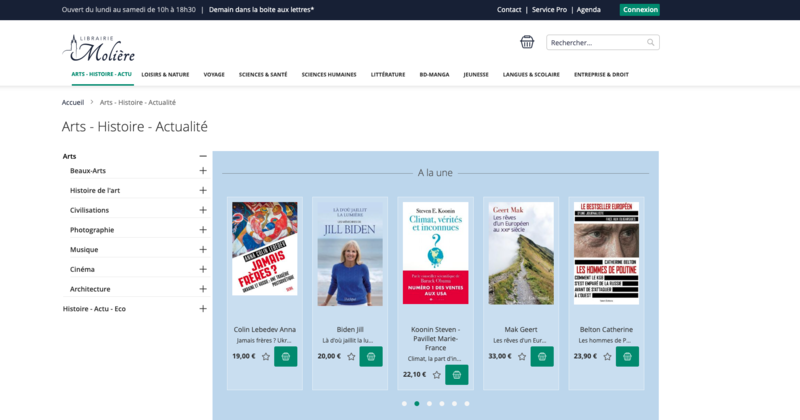Click author name Belton Catherine
Image resolution: width=800 pixels, height=420 pixels.
[x=606, y=330]
